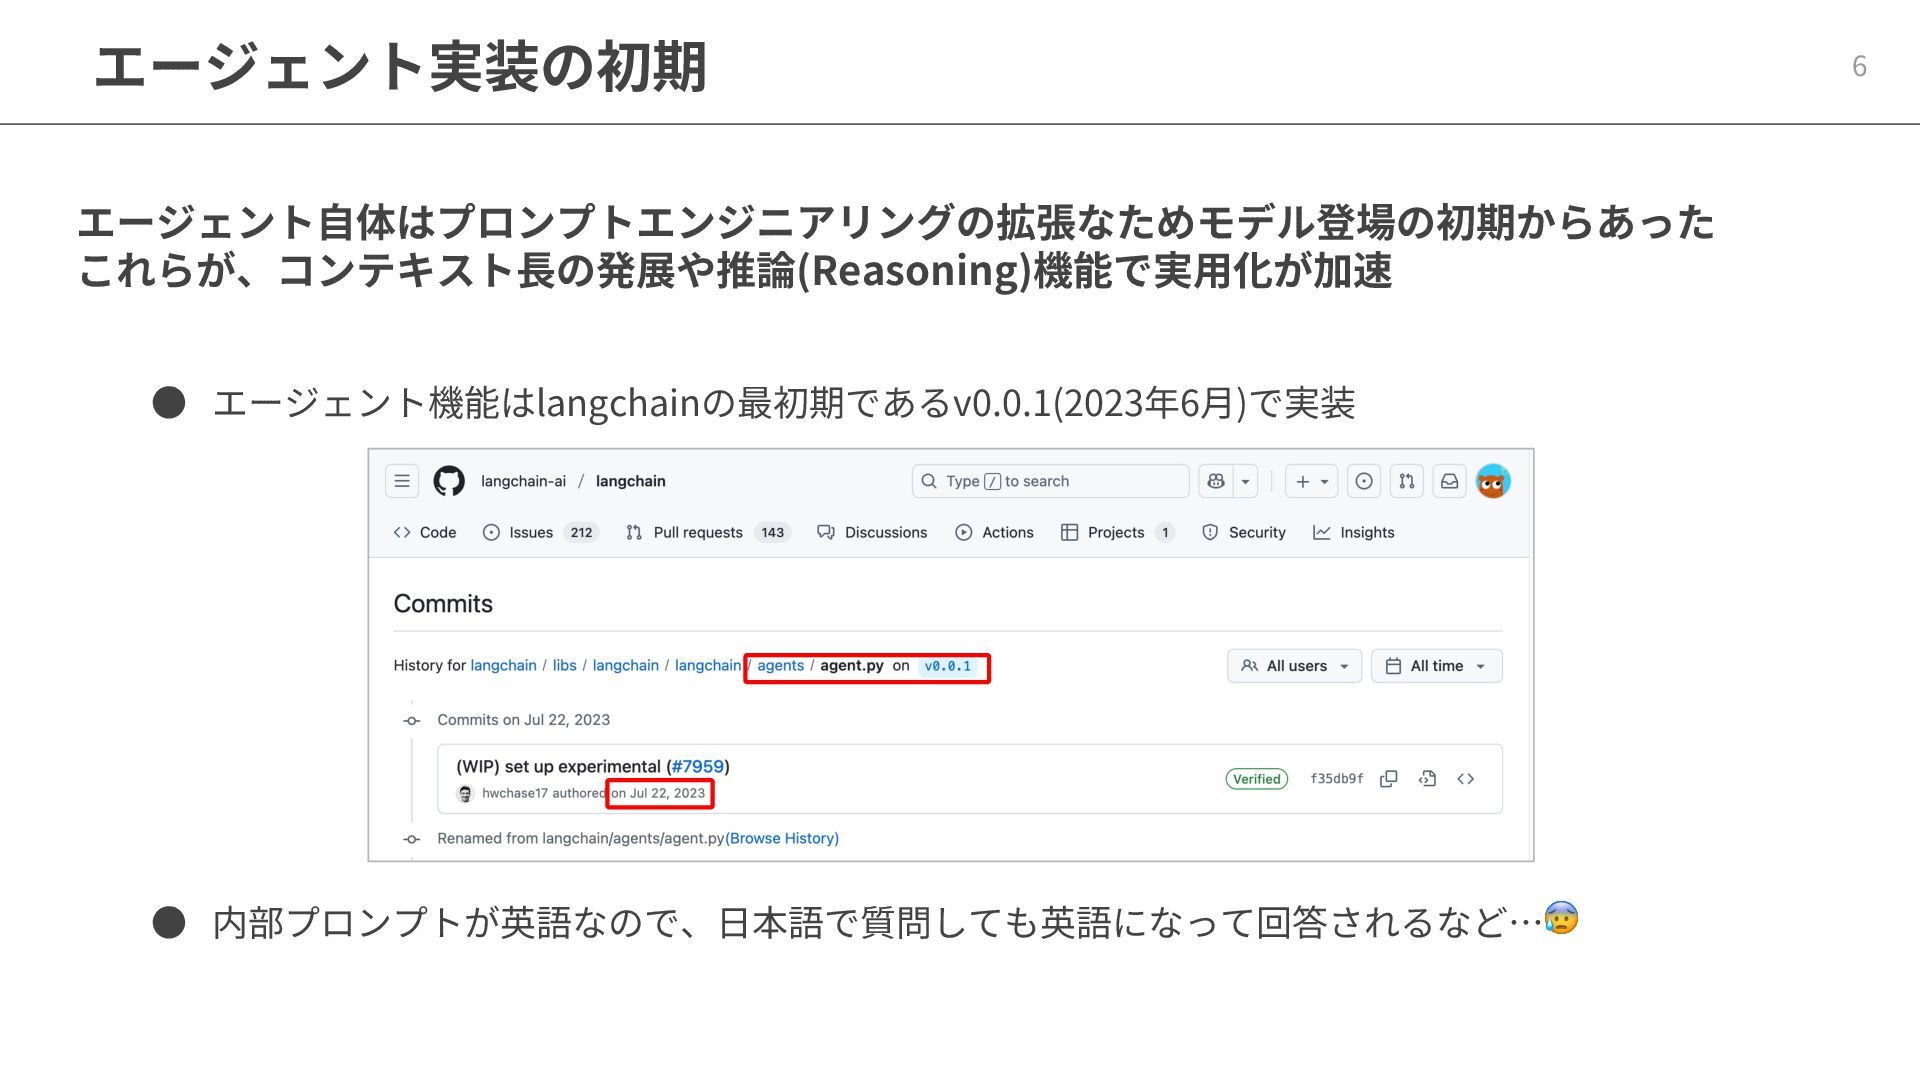The width and height of the screenshot is (1920, 1080).
Task: Click the hwchase17 author name
Action: [514, 793]
